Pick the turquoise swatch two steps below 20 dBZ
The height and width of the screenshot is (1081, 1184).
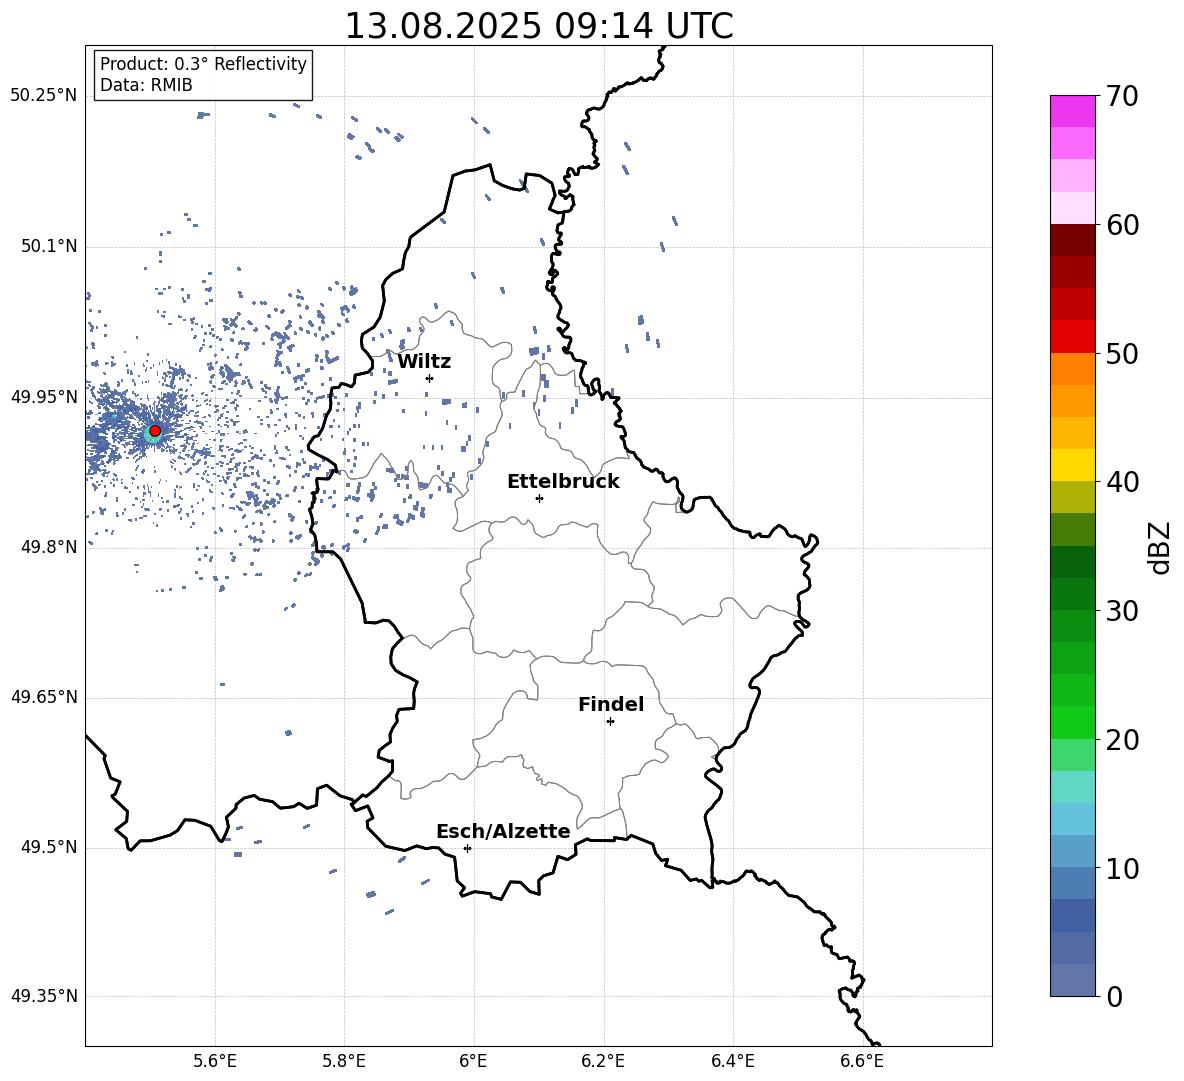(1073, 787)
